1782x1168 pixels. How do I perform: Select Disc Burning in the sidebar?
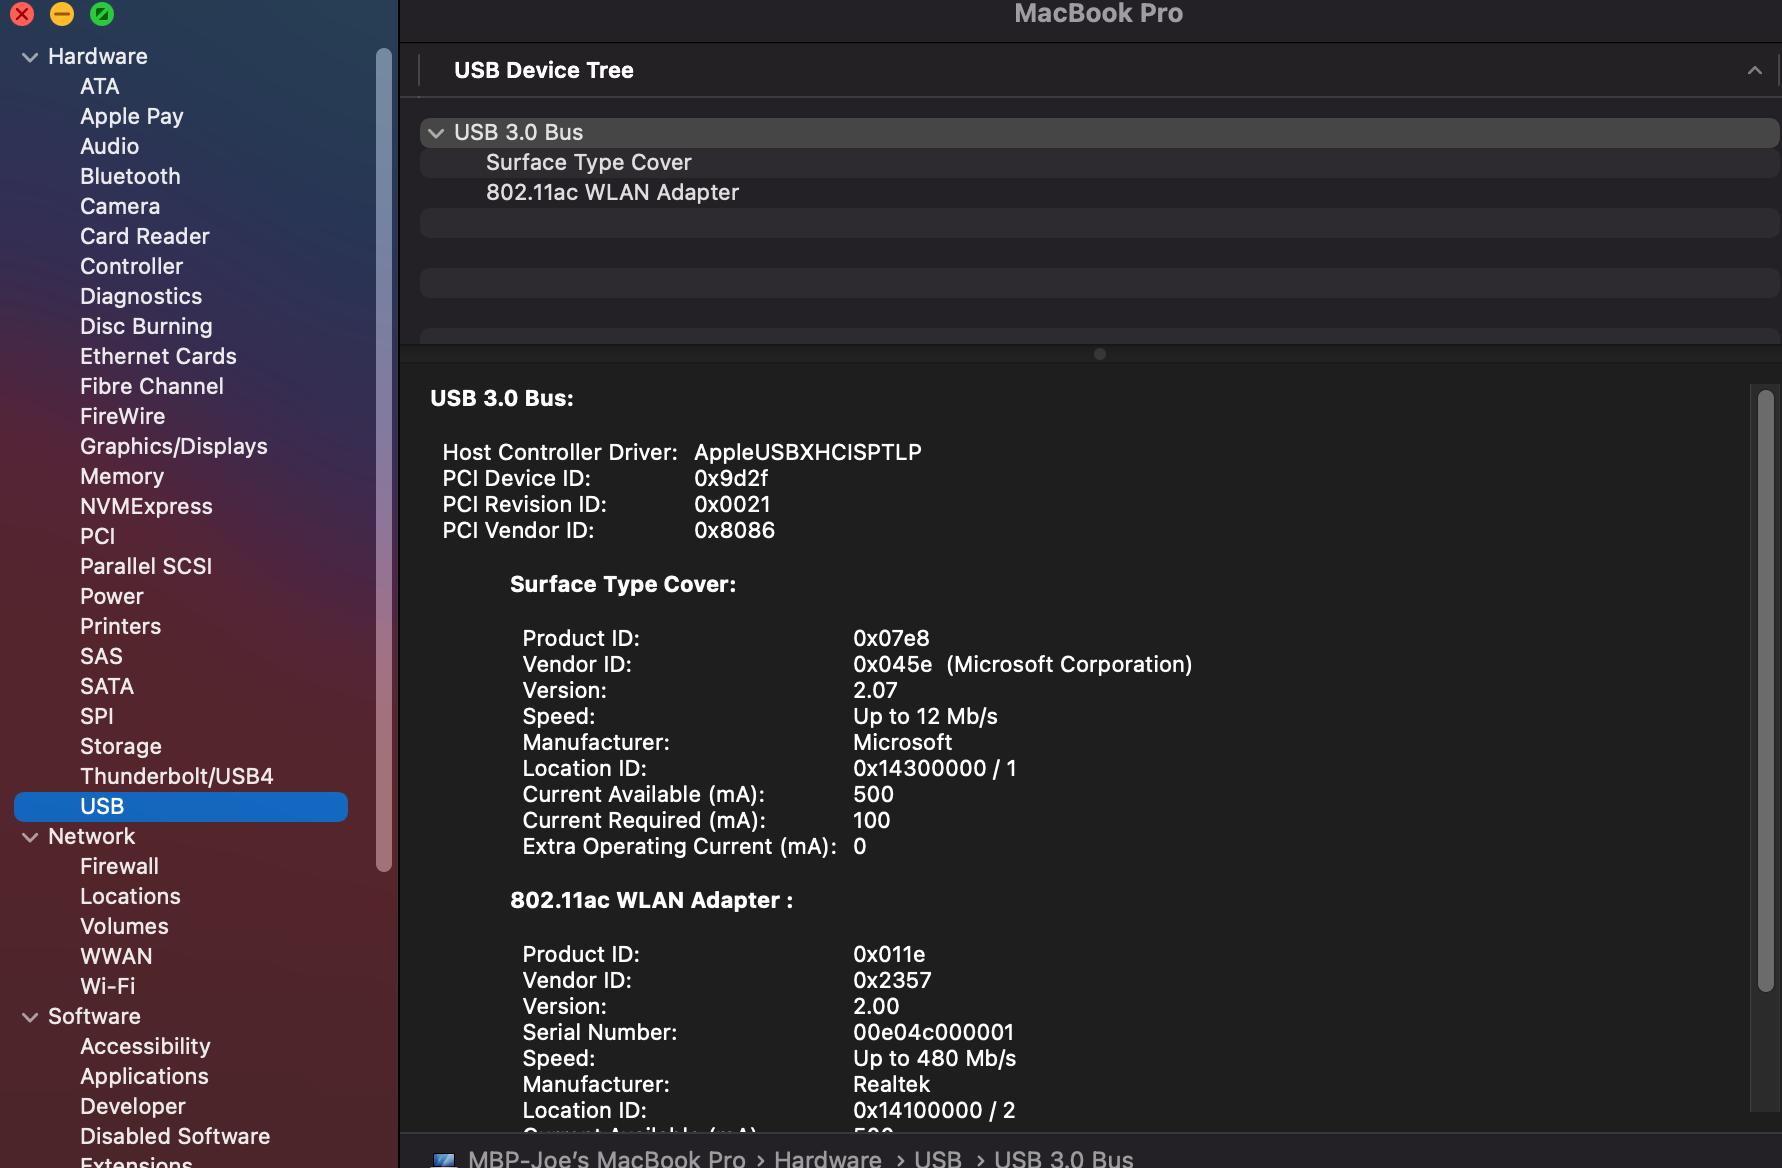pyautogui.click(x=146, y=326)
